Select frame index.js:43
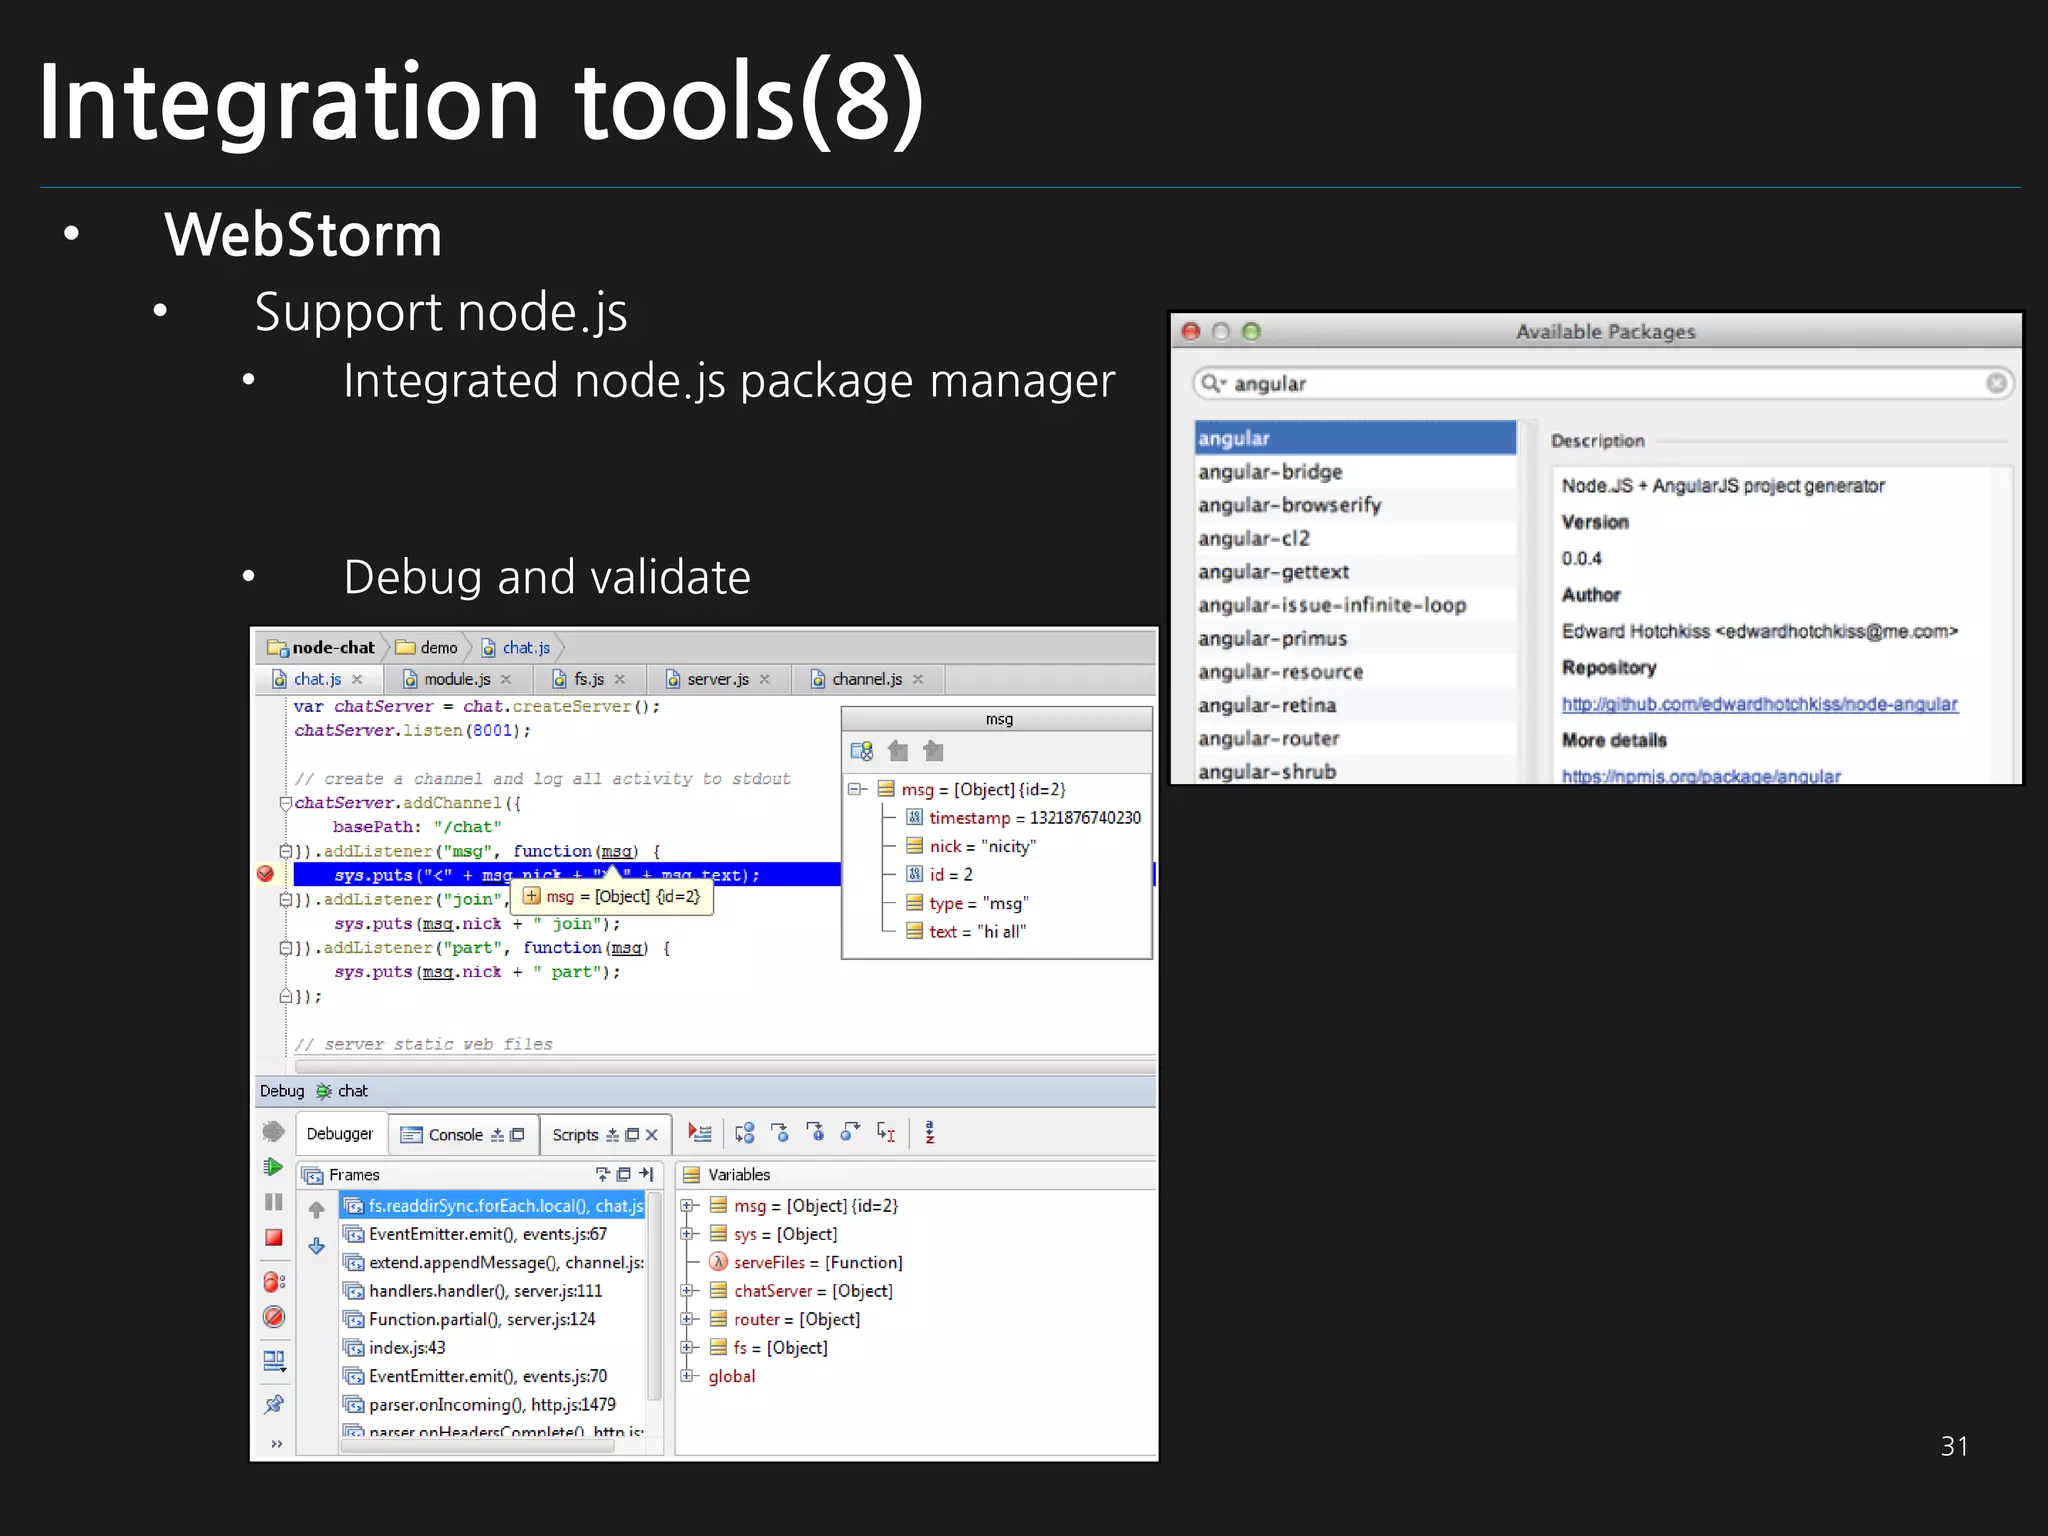Viewport: 2048px width, 1536px height. click(x=492, y=1348)
